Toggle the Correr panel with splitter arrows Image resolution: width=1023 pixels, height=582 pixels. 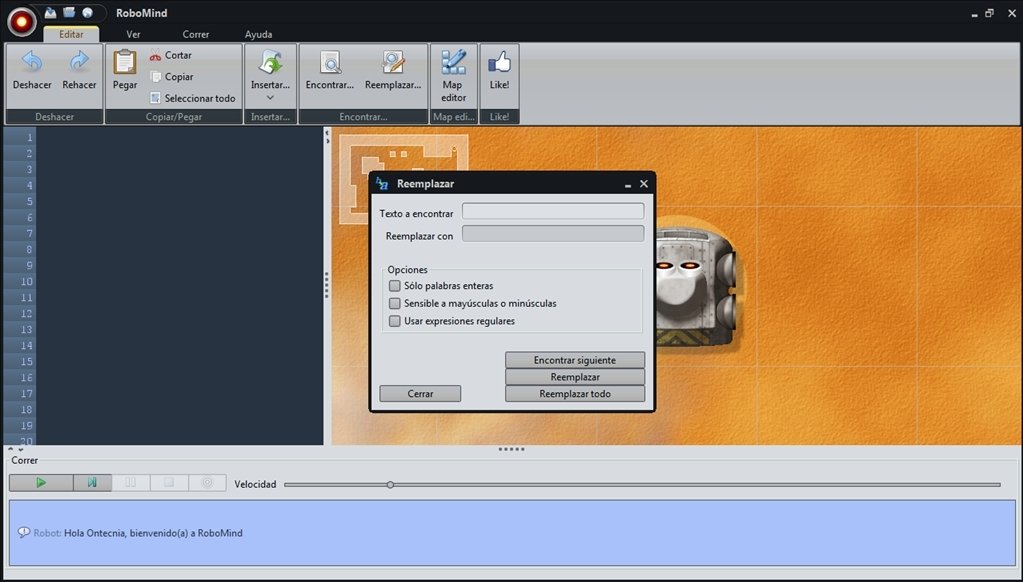(x=17, y=449)
